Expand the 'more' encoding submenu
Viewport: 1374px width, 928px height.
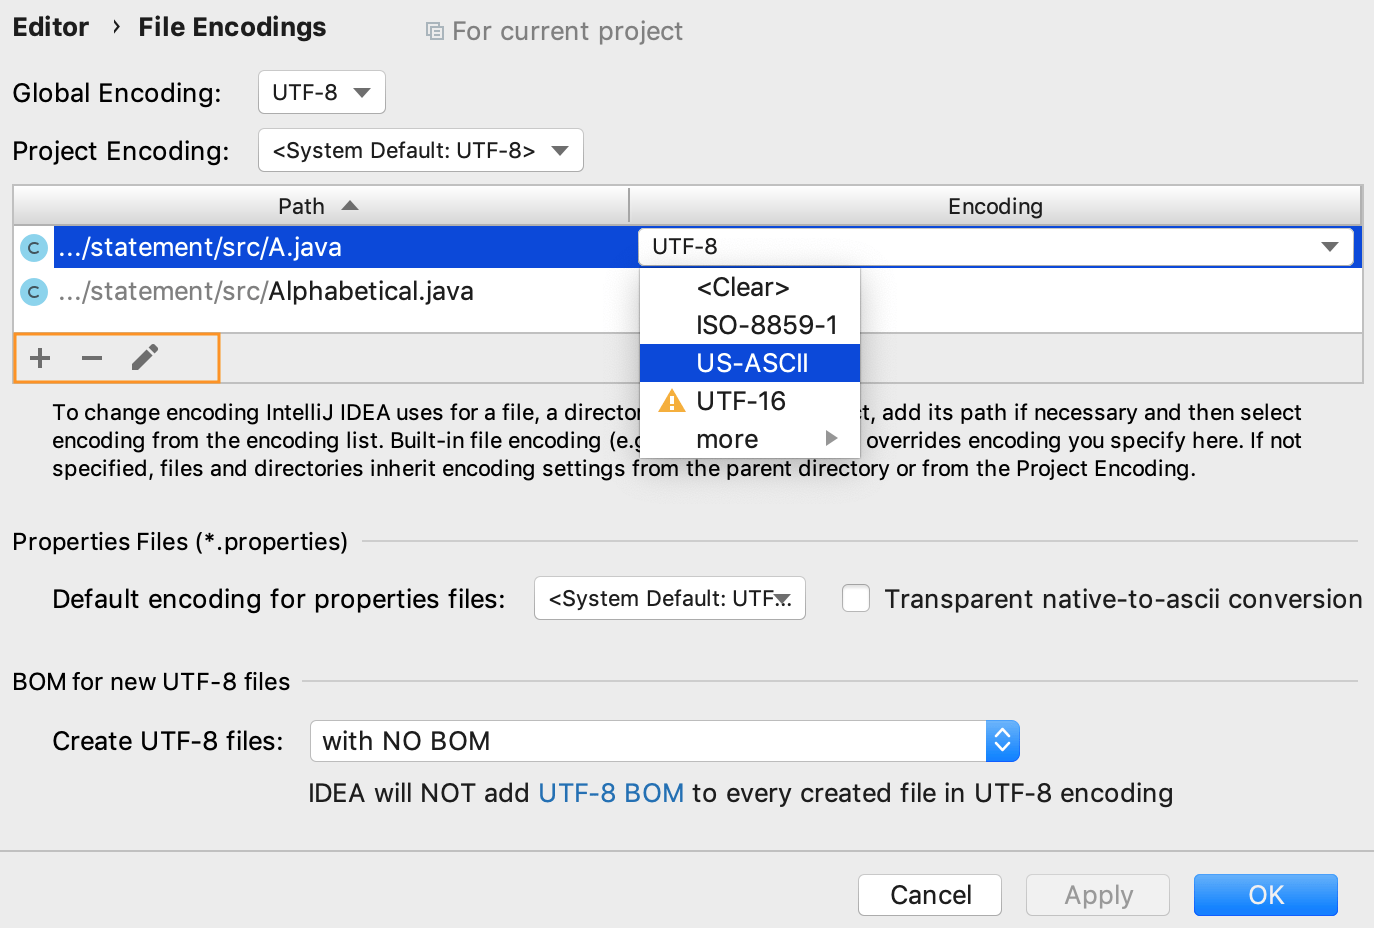tap(727, 438)
